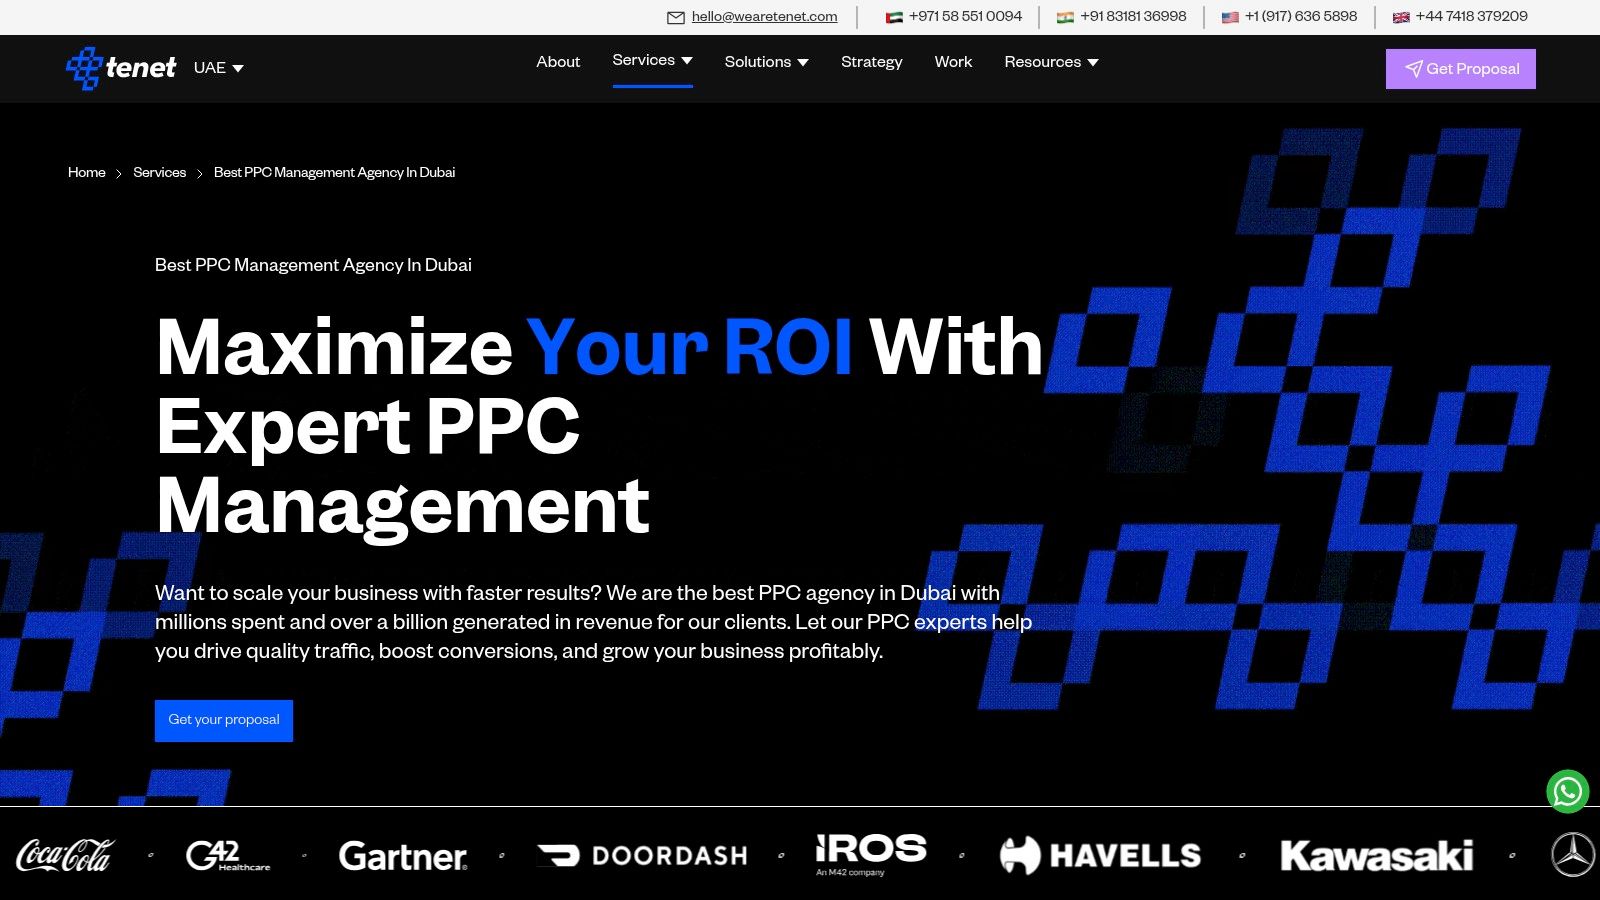Click the Coca-Cola client logo
The width and height of the screenshot is (1600, 900).
[66, 856]
